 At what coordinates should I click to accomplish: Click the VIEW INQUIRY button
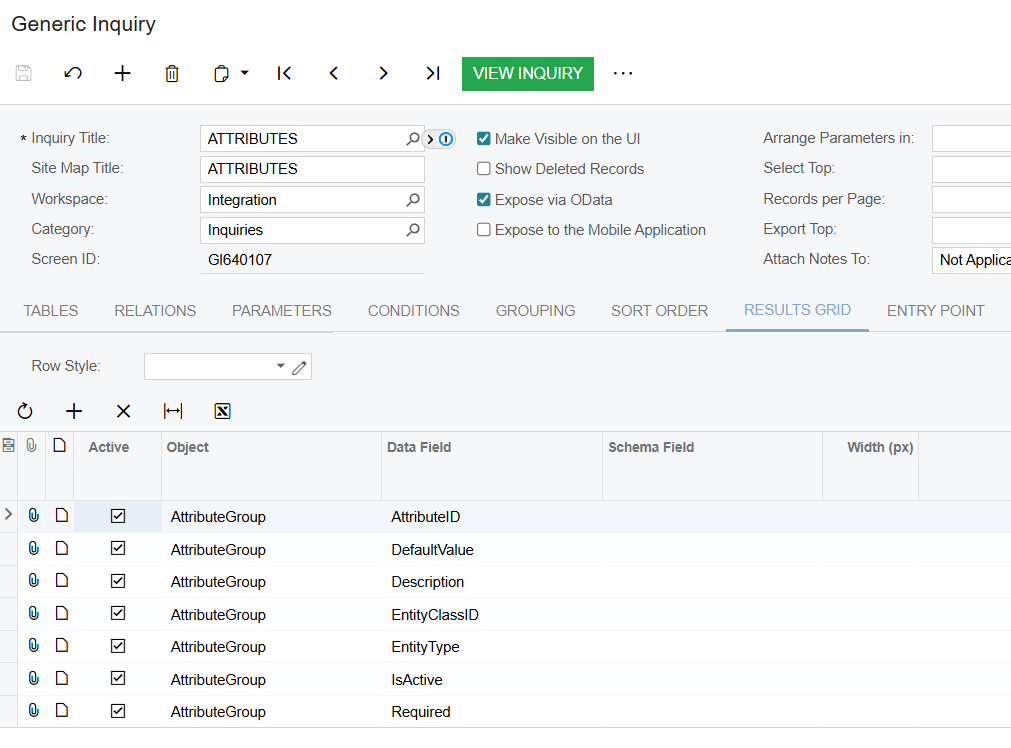(527, 74)
